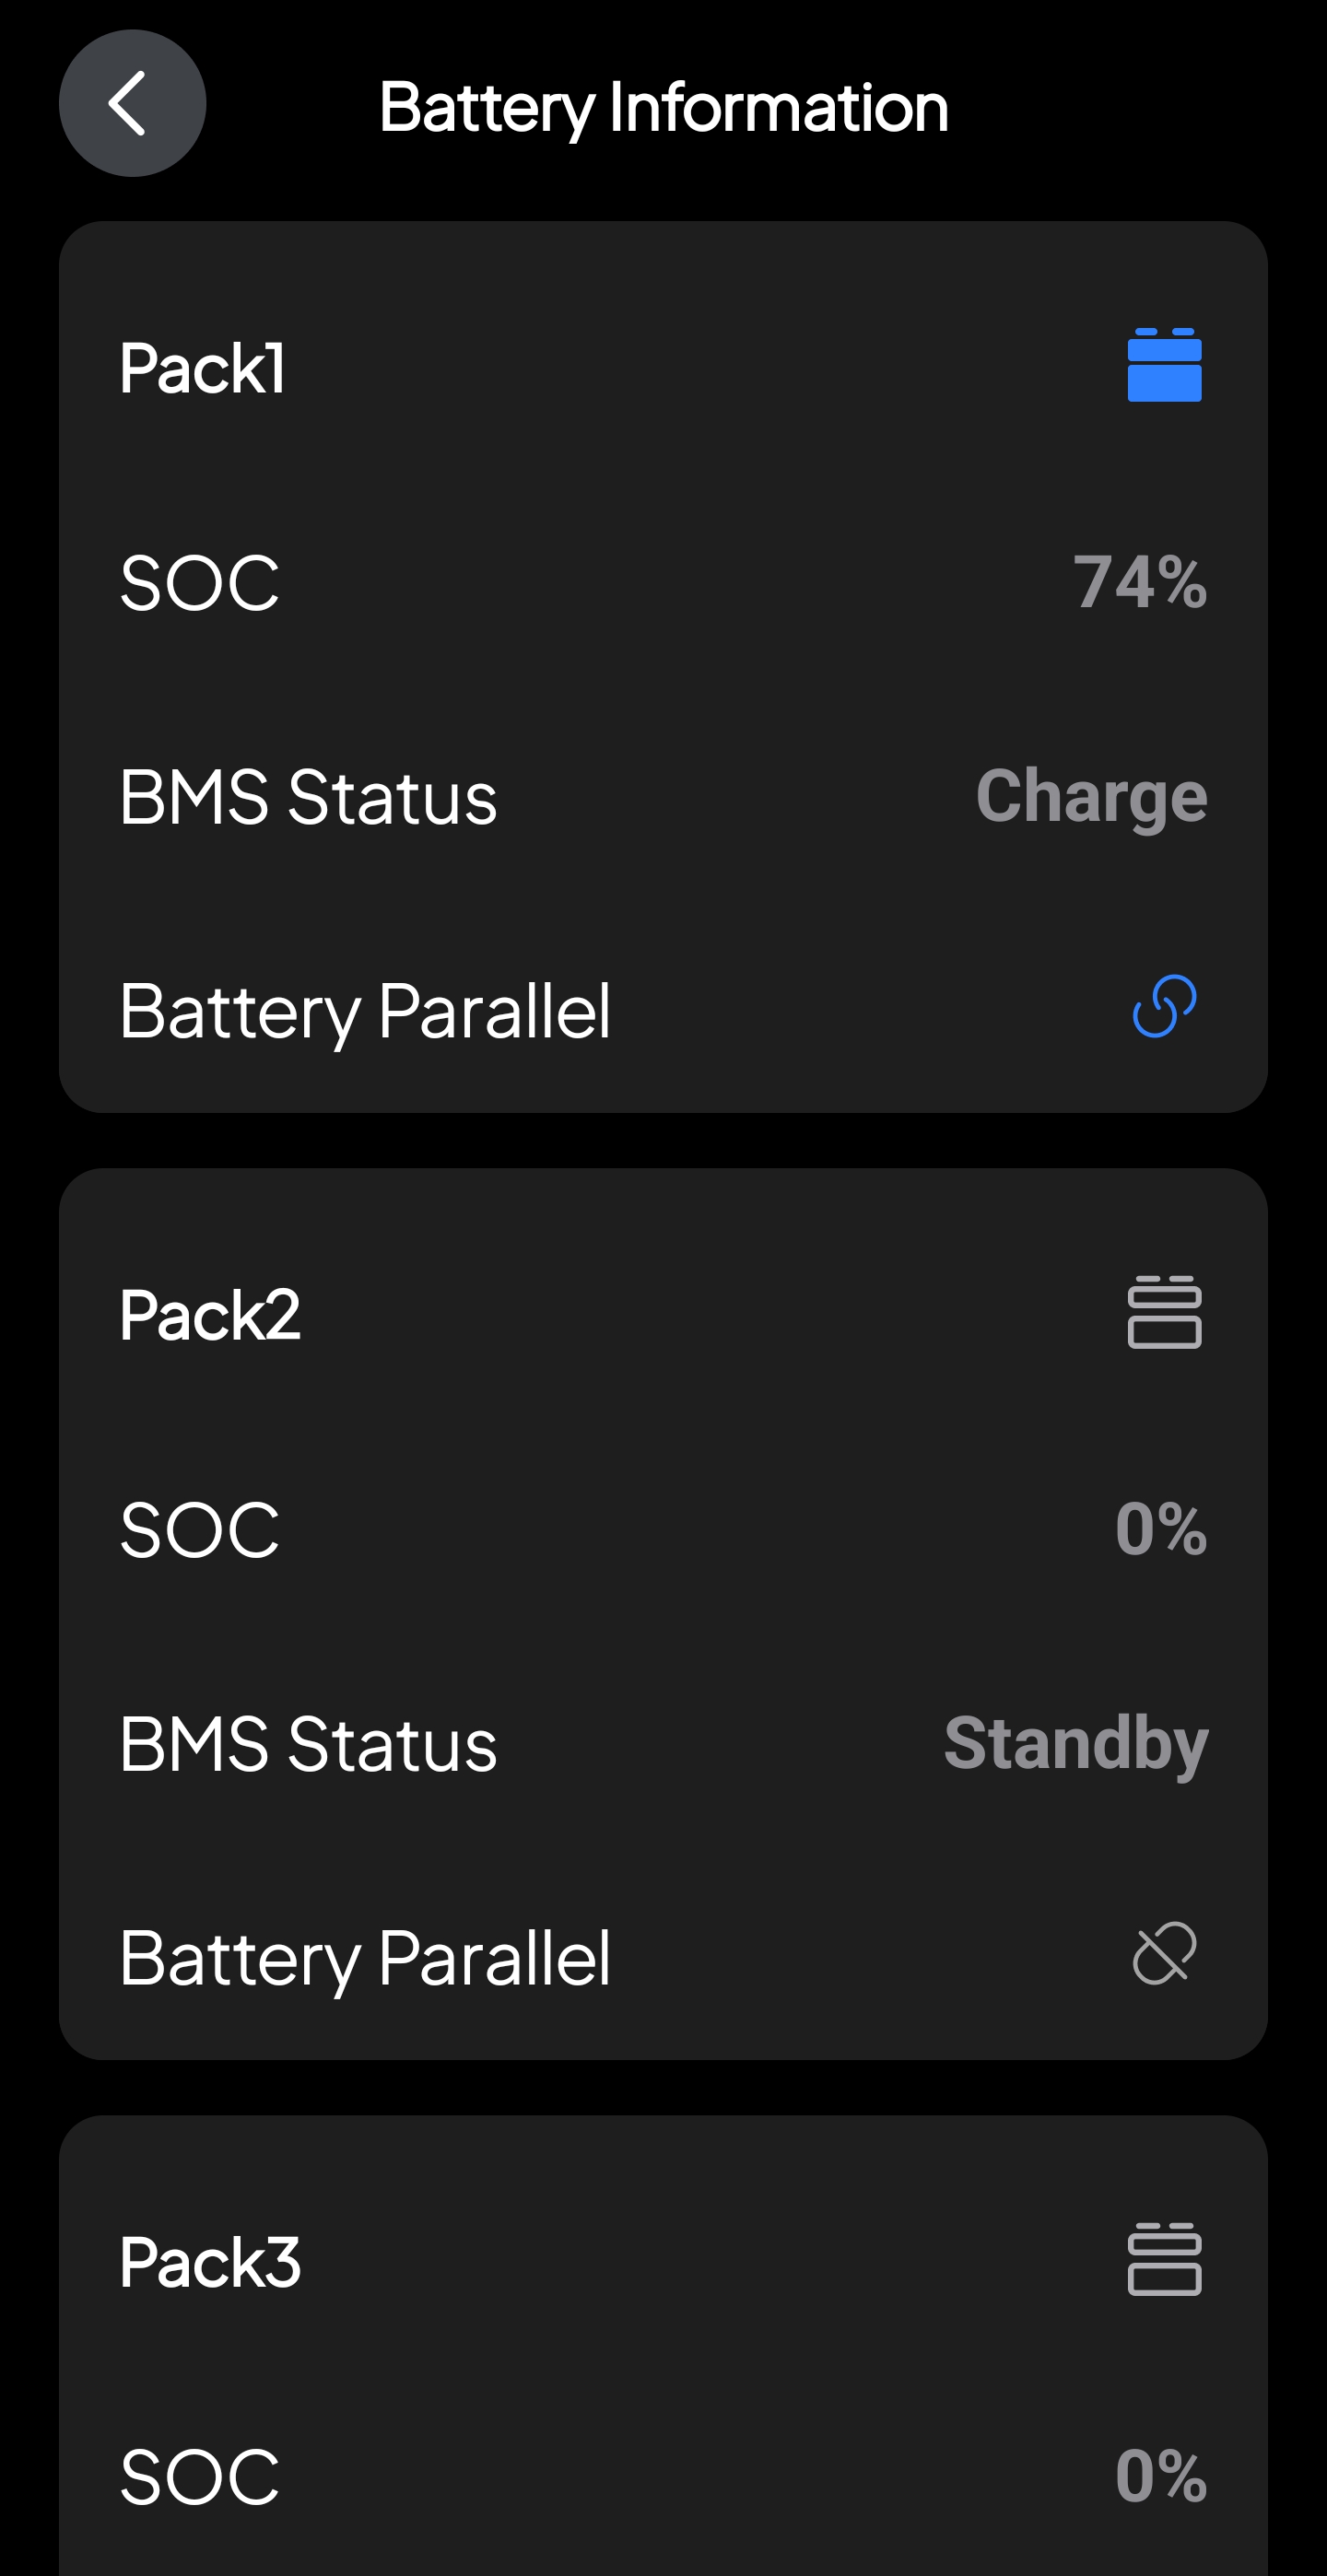Tap Pack1 blue parallel link icon
This screenshot has width=1327, height=2576.
(x=1164, y=1006)
